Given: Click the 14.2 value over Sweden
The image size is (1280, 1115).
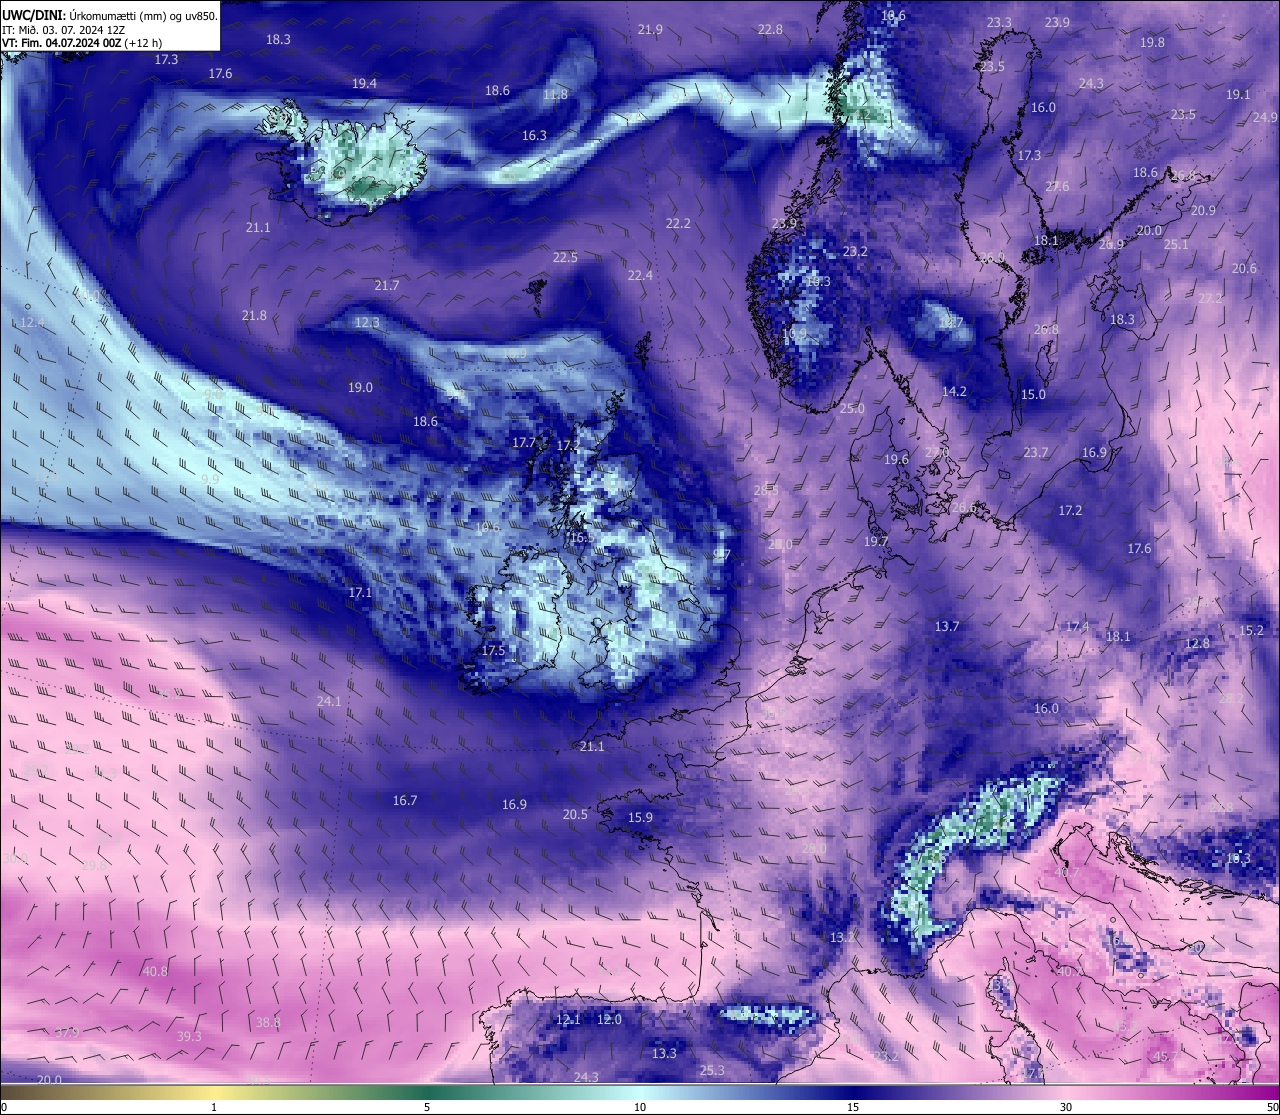Looking at the screenshot, I should click(954, 392).
